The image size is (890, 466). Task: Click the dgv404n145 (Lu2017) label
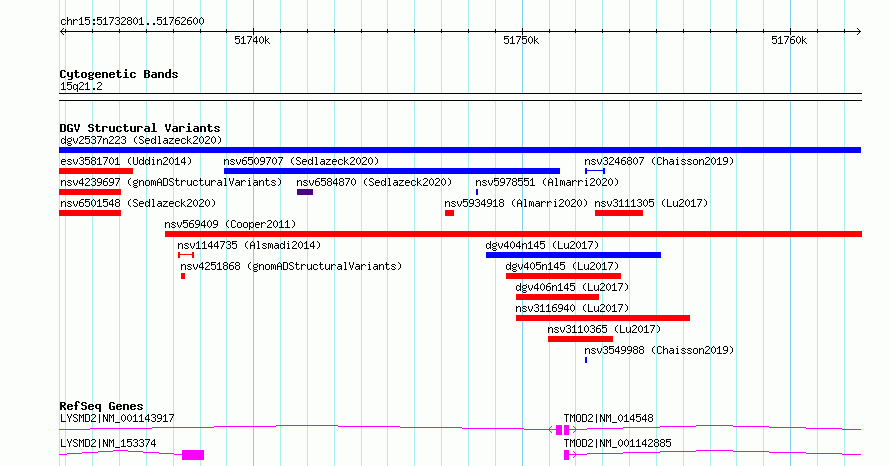coord(542,245)
